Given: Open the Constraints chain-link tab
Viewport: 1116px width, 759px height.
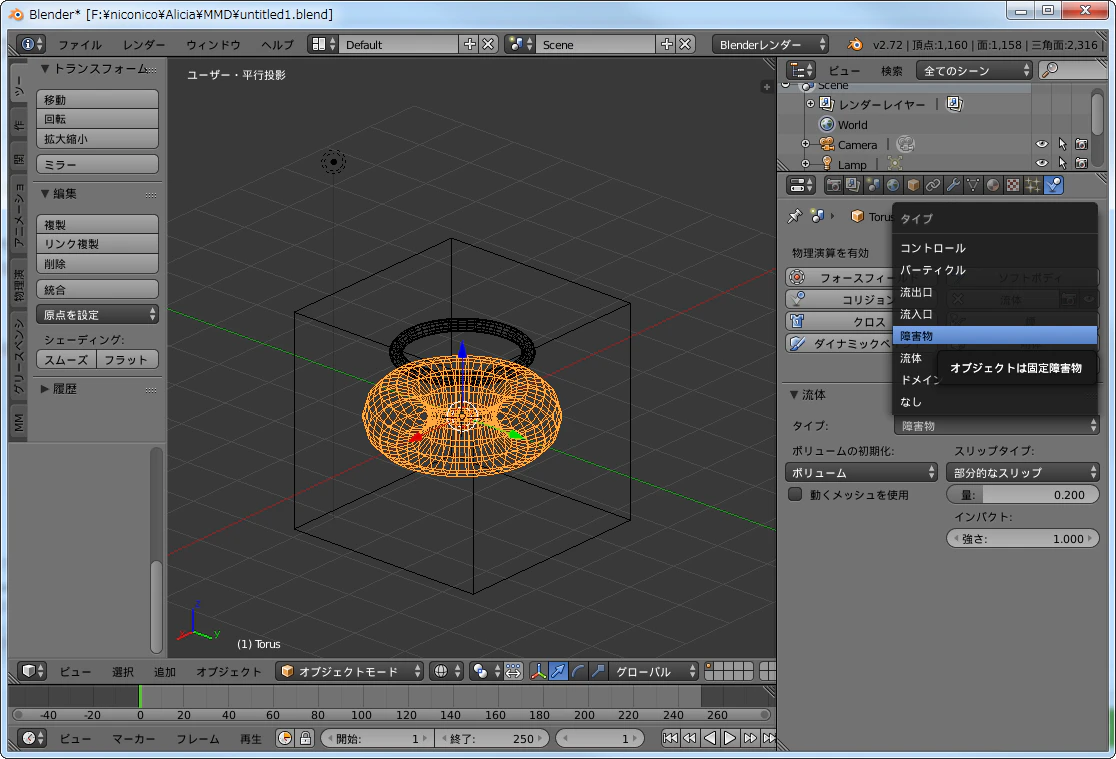Looking at the screenshot, I should pyautogui.click(x=932, y=185).
